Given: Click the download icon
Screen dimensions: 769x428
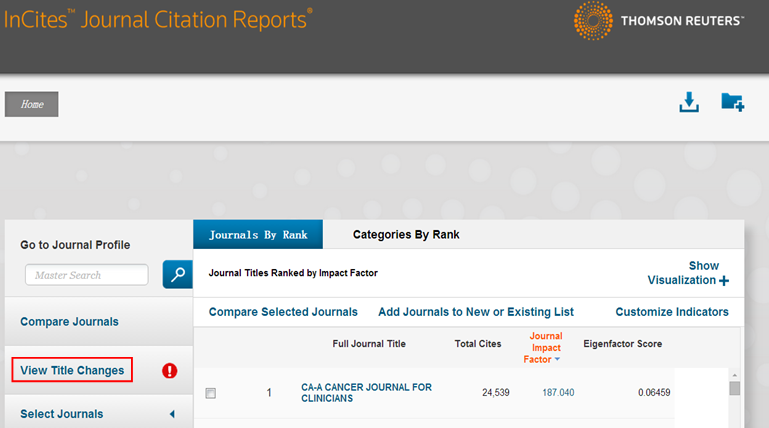Looking at the screenshot, I should coord(689,103).
